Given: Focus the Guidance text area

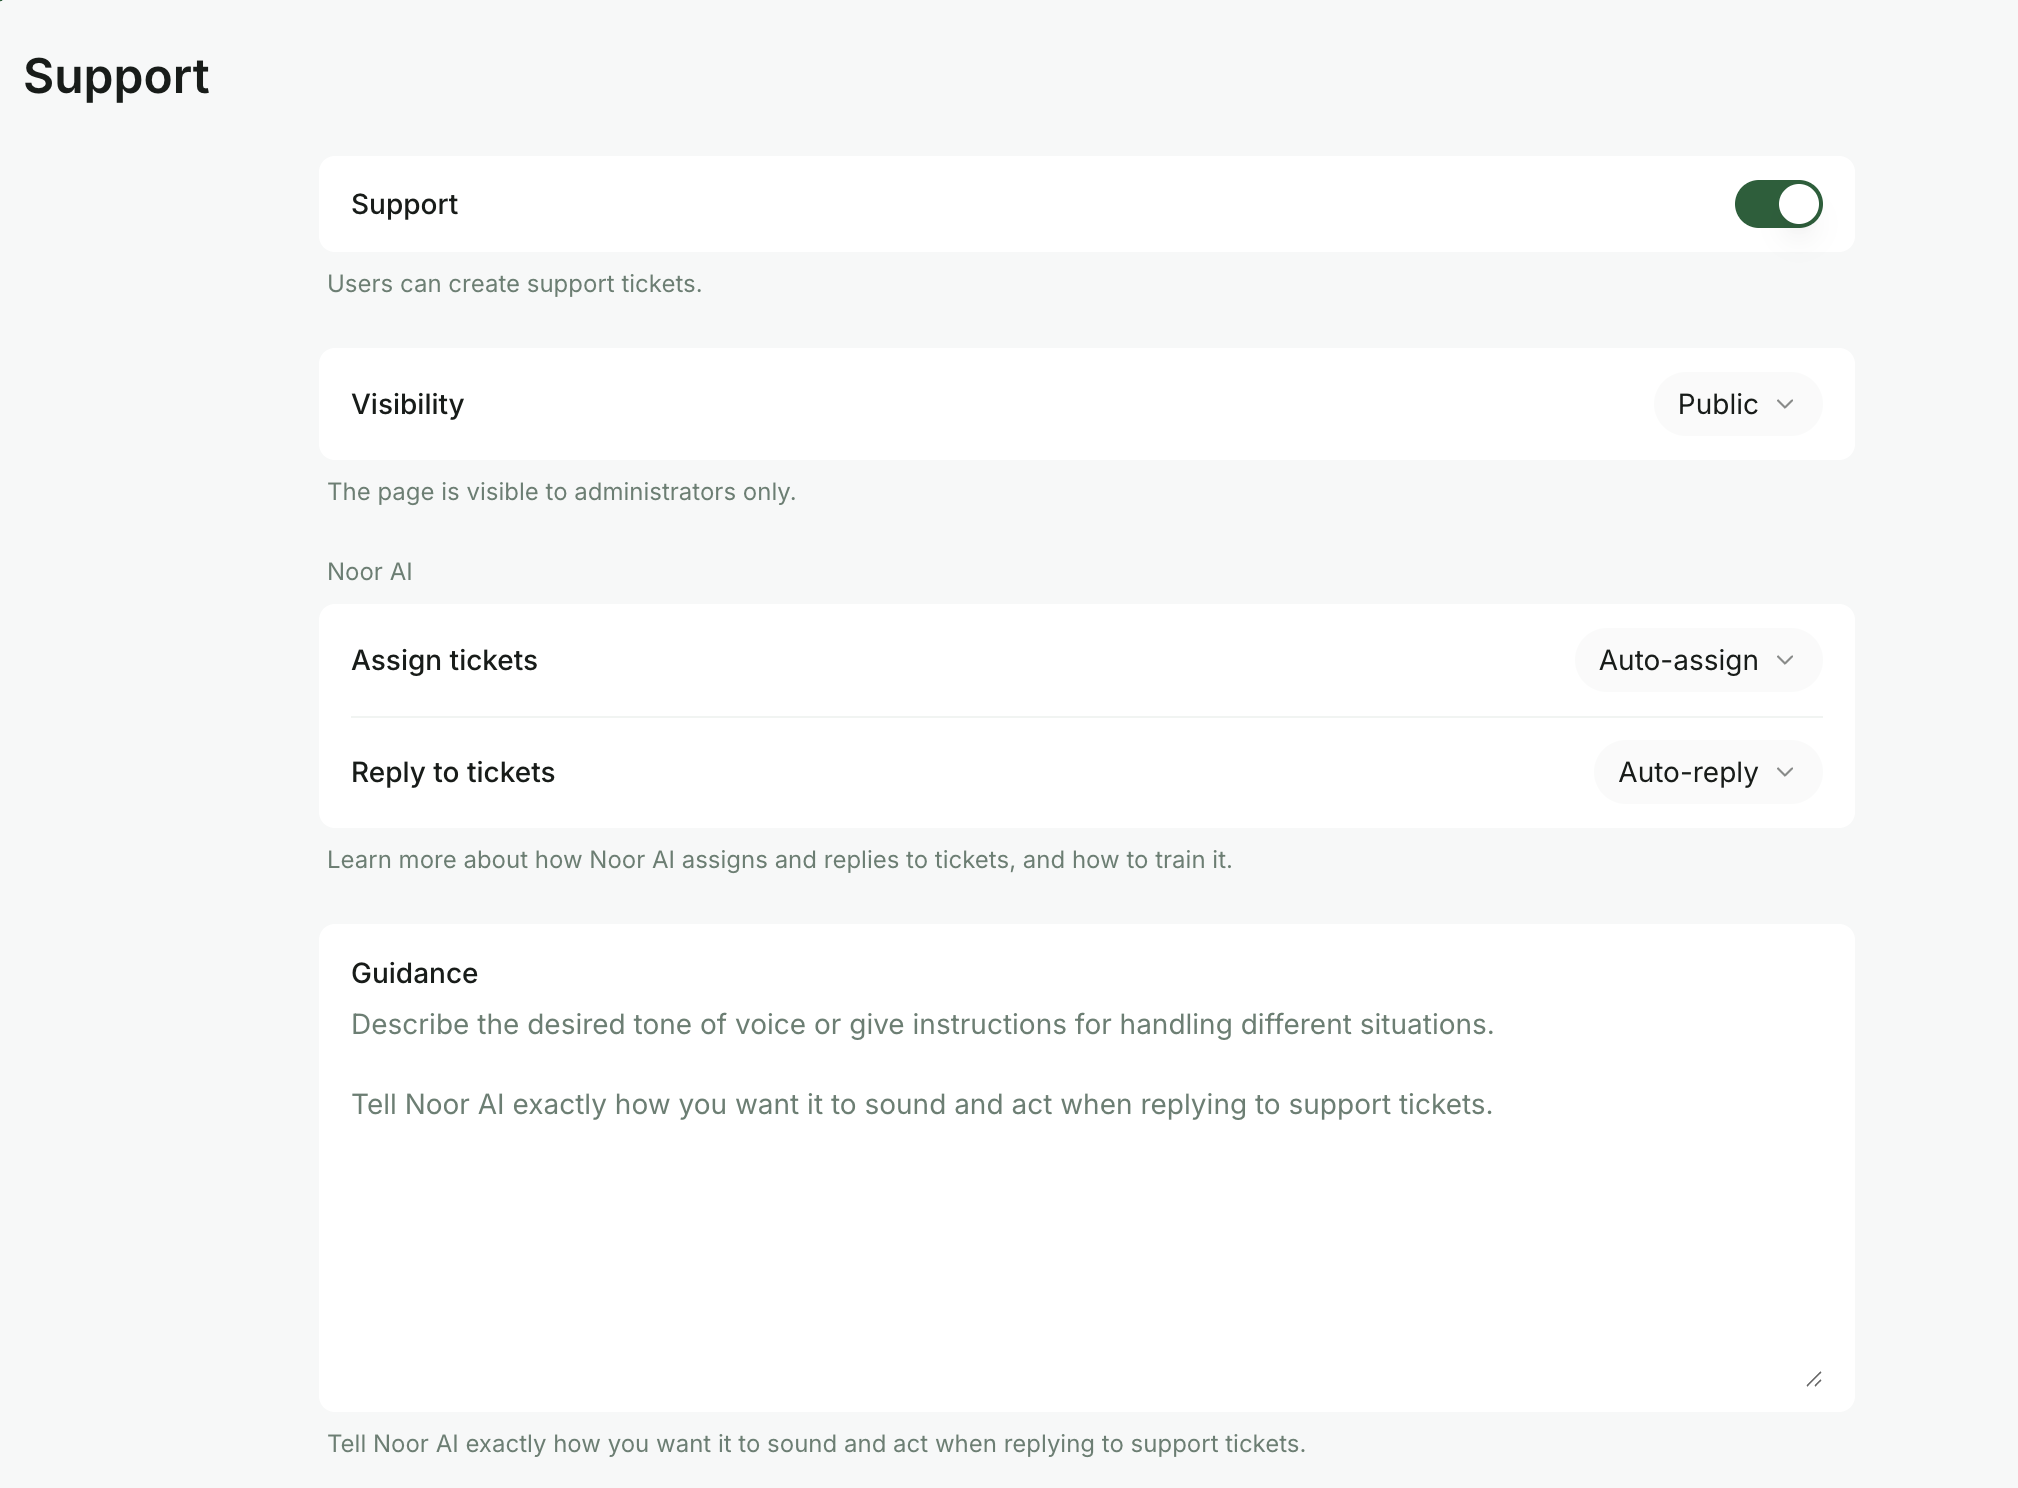Looking at the screenshot, I should [x=1086, y=1195].
